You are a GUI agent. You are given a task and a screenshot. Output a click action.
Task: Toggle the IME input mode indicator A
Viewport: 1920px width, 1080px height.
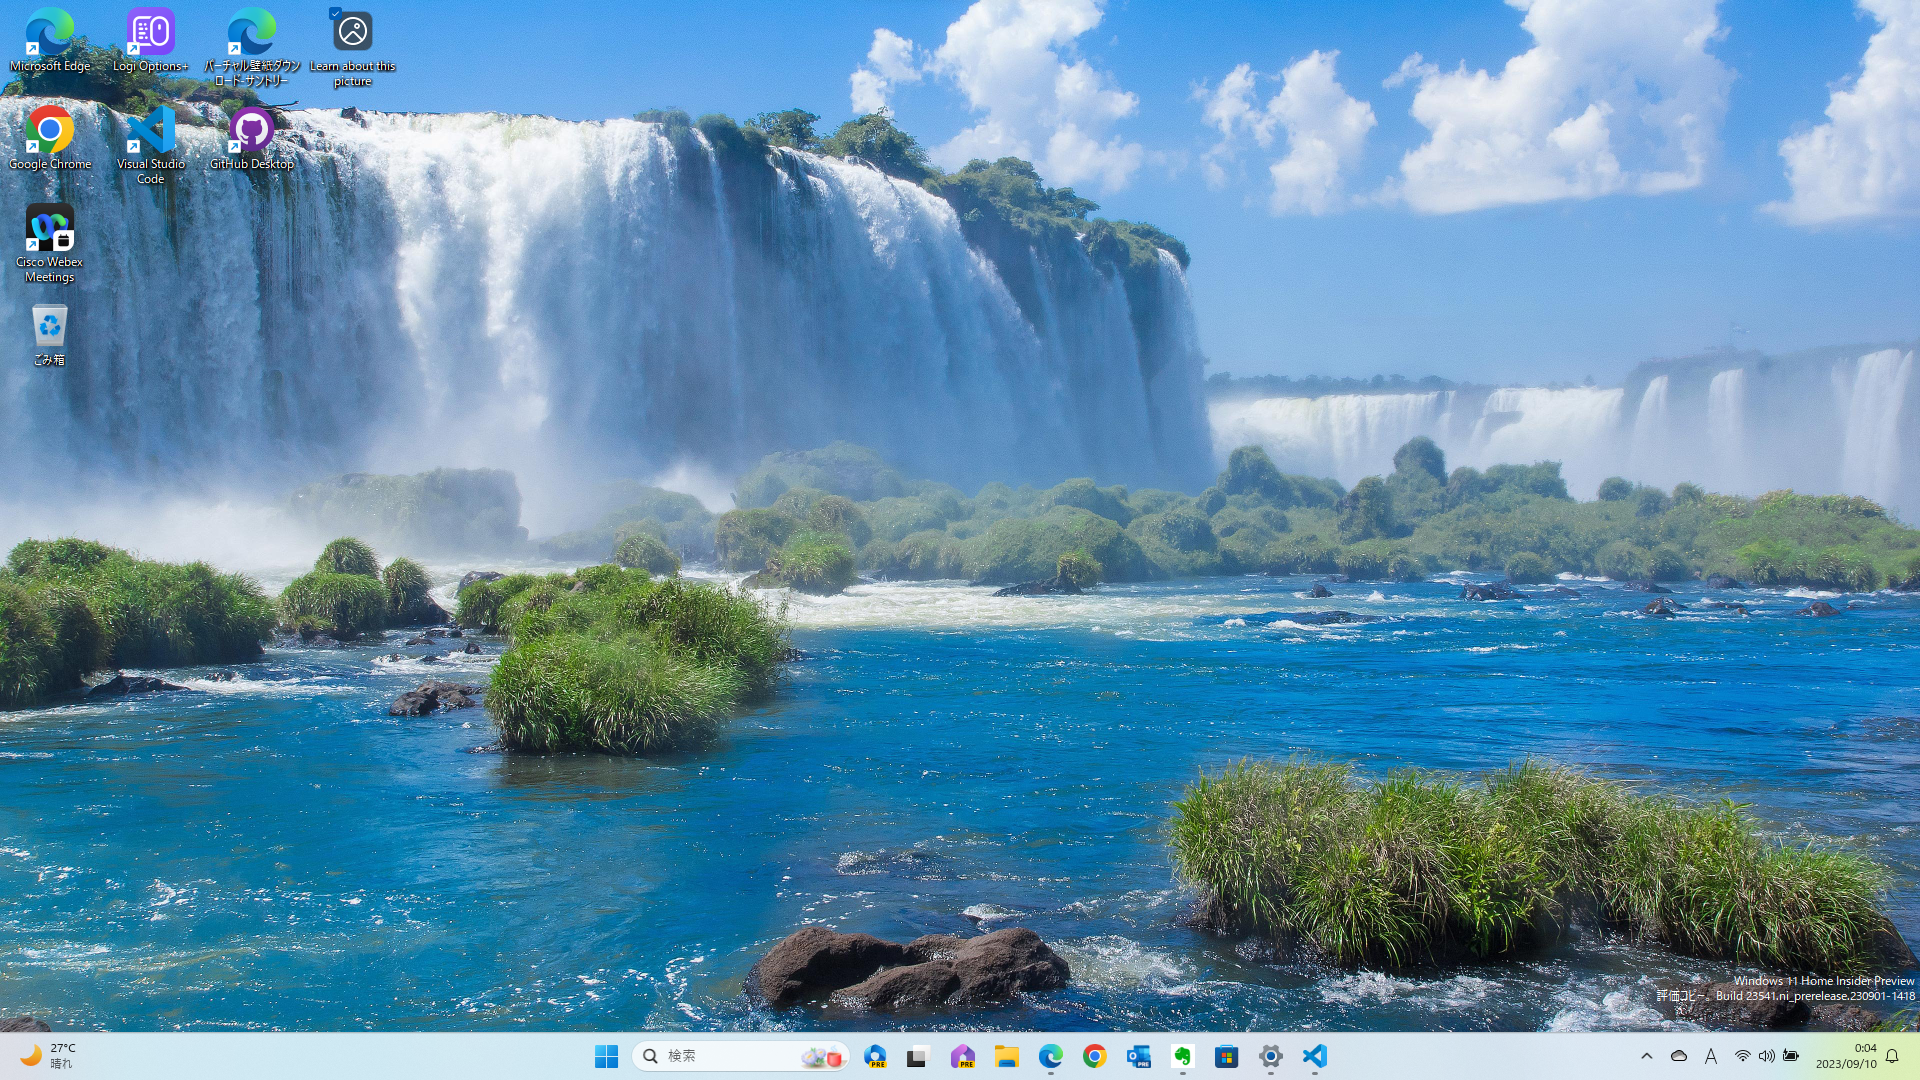[x=1710, y=1056]
